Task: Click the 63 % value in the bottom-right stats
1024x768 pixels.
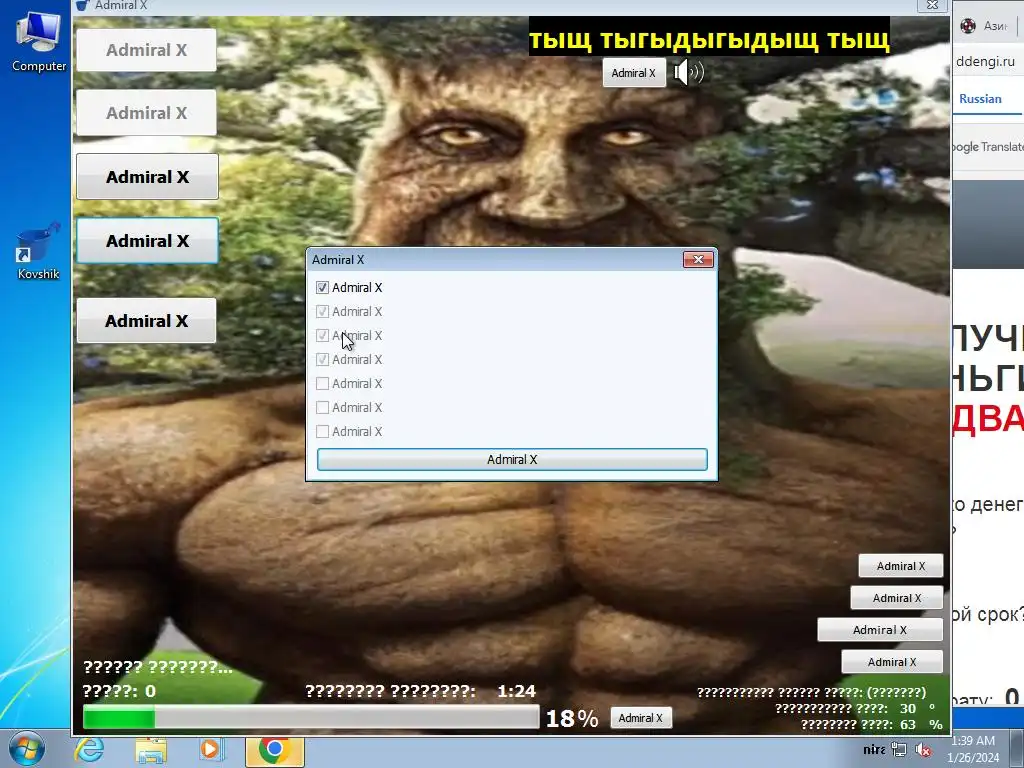Action: (921, 724)
